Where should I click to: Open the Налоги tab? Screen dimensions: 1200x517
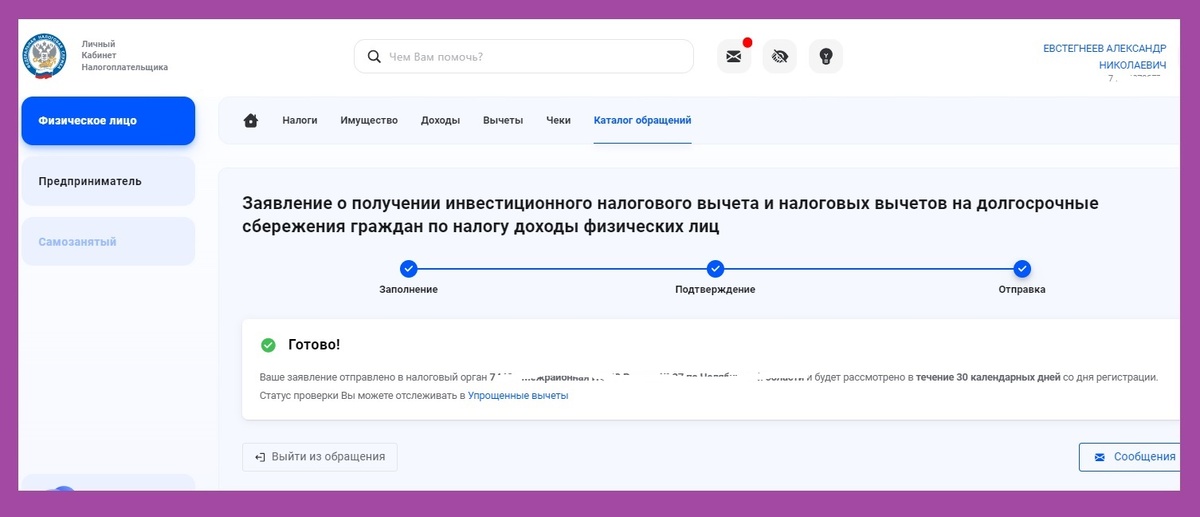tap(300, 120)
